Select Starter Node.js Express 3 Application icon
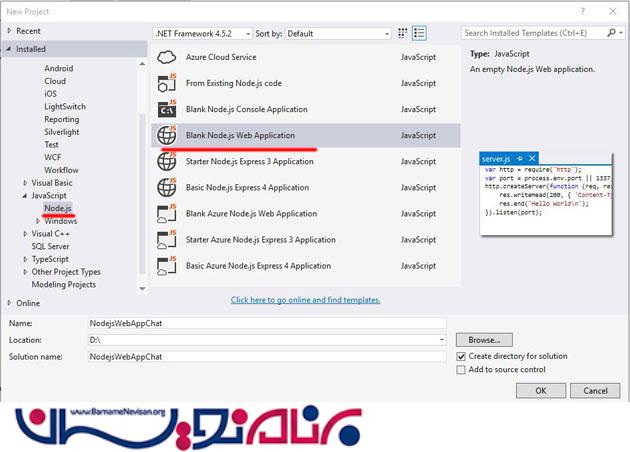Viewport: 630px width, 452px height. point(166,161)
